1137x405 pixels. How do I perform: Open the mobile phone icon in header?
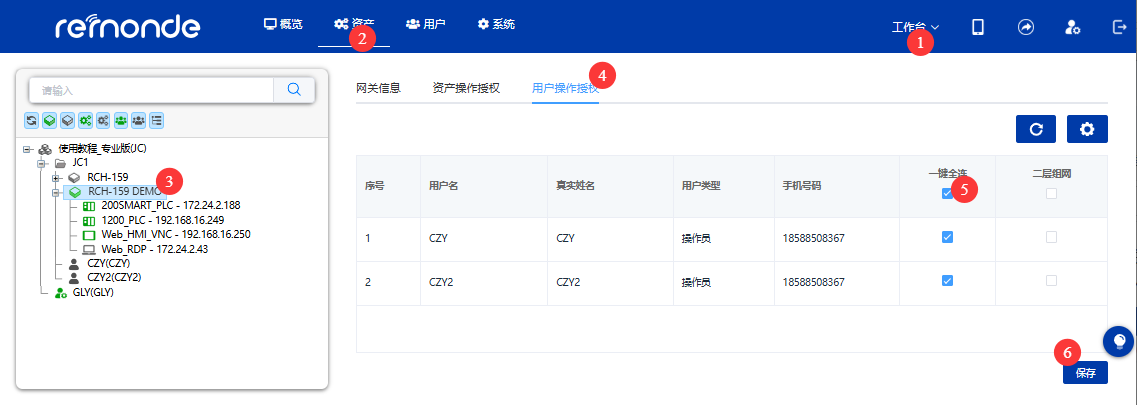977,27
